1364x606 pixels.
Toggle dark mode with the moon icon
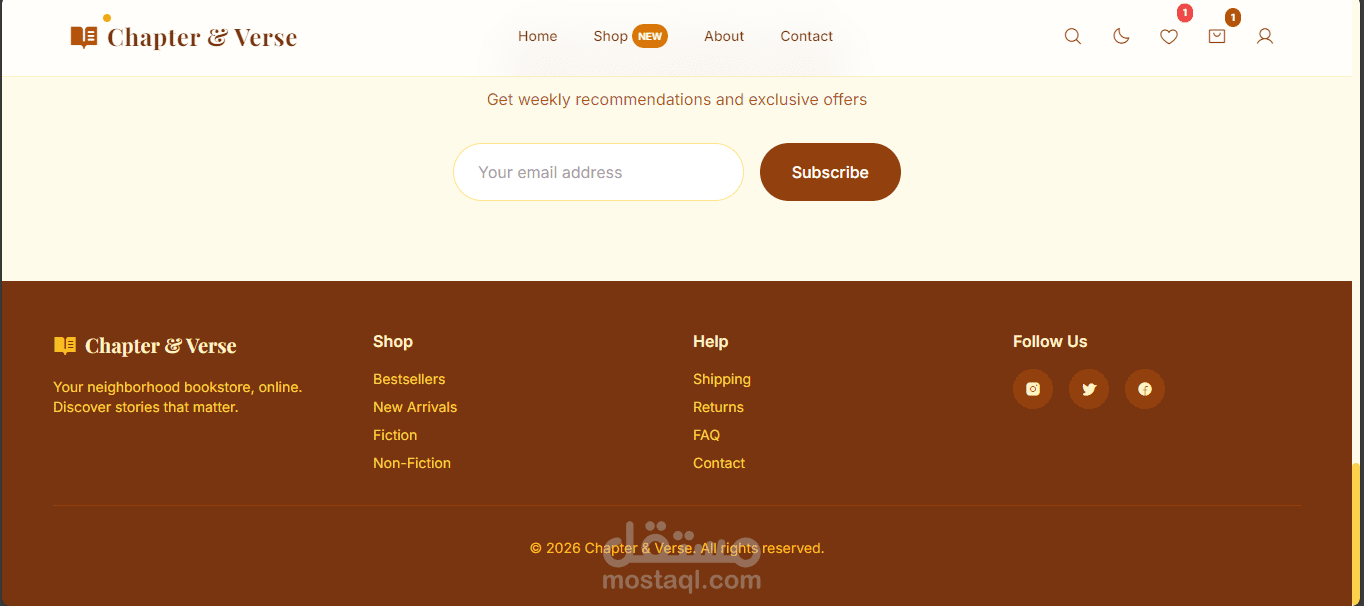1121,36
